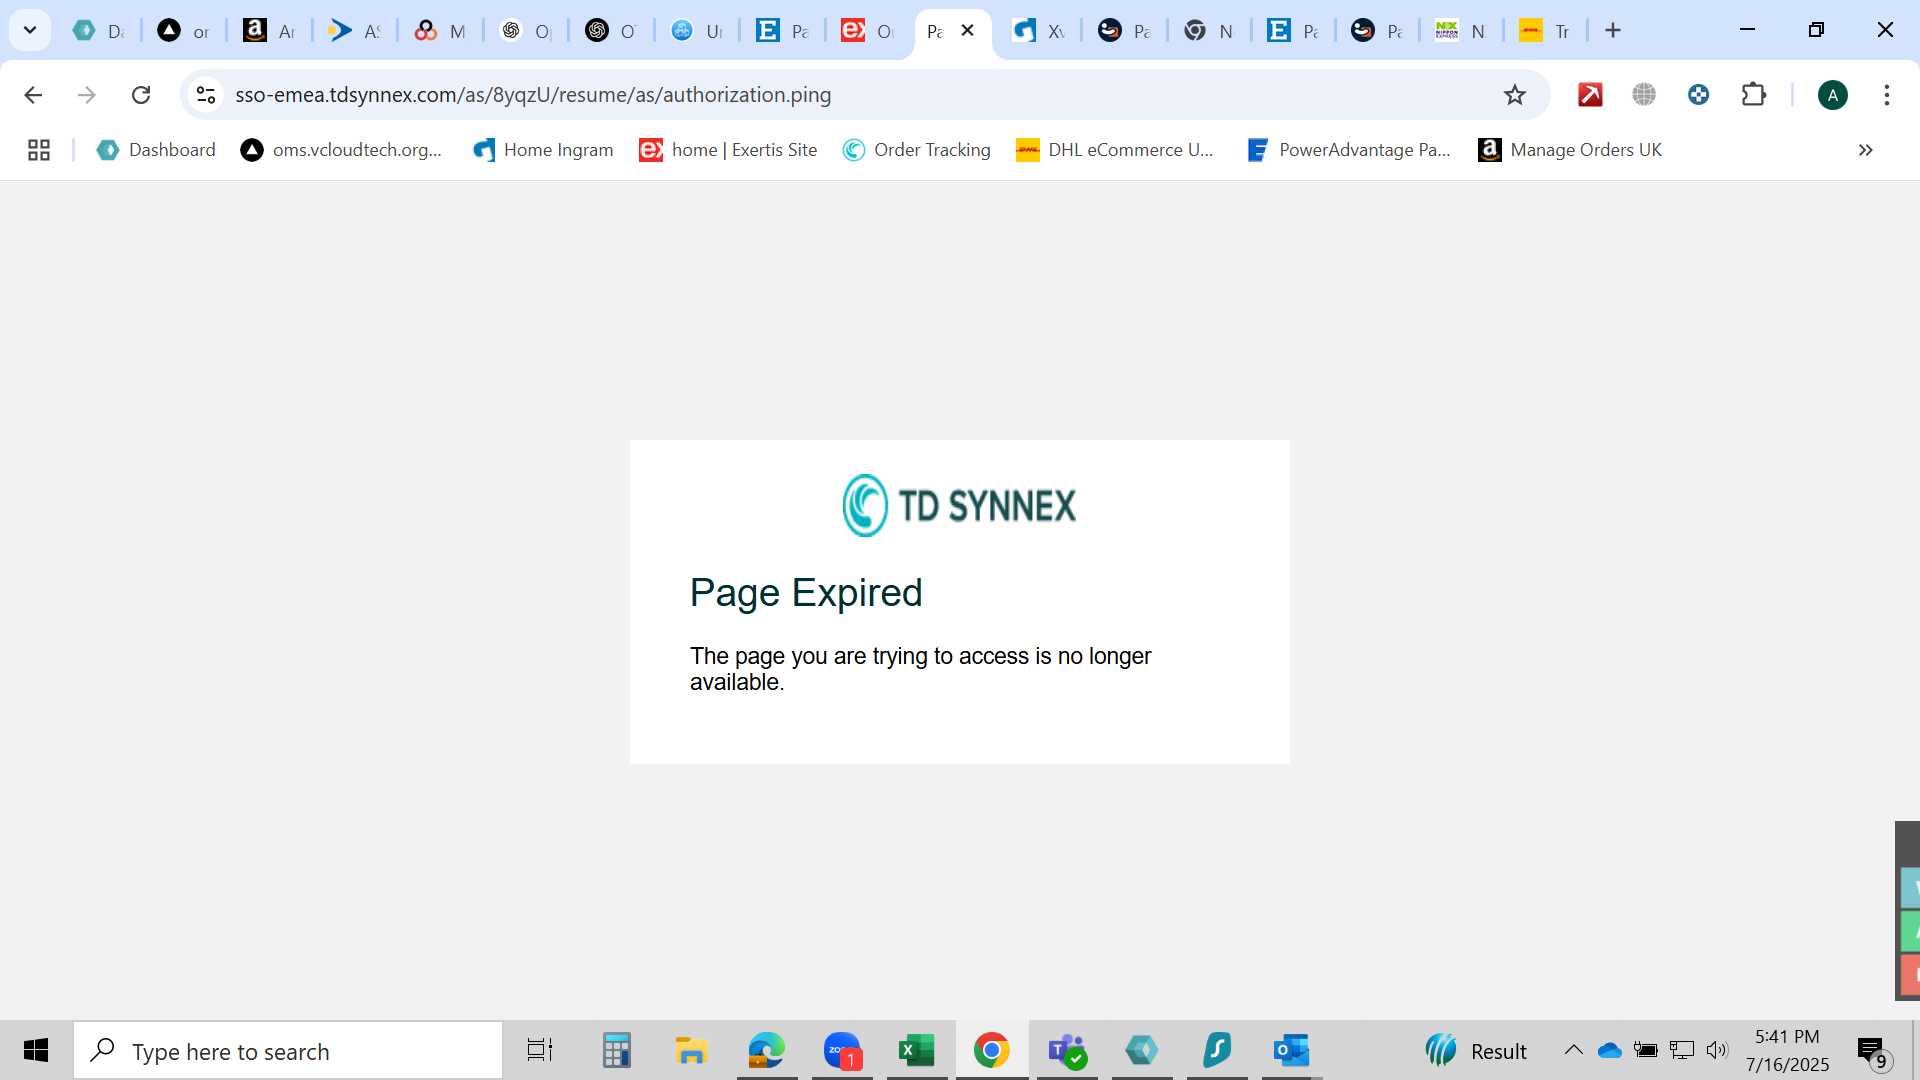The height and width of the screenshot is (1080, 1920).
Task: Open the Dashboard bookmark
Action: [x=156, y=150]
